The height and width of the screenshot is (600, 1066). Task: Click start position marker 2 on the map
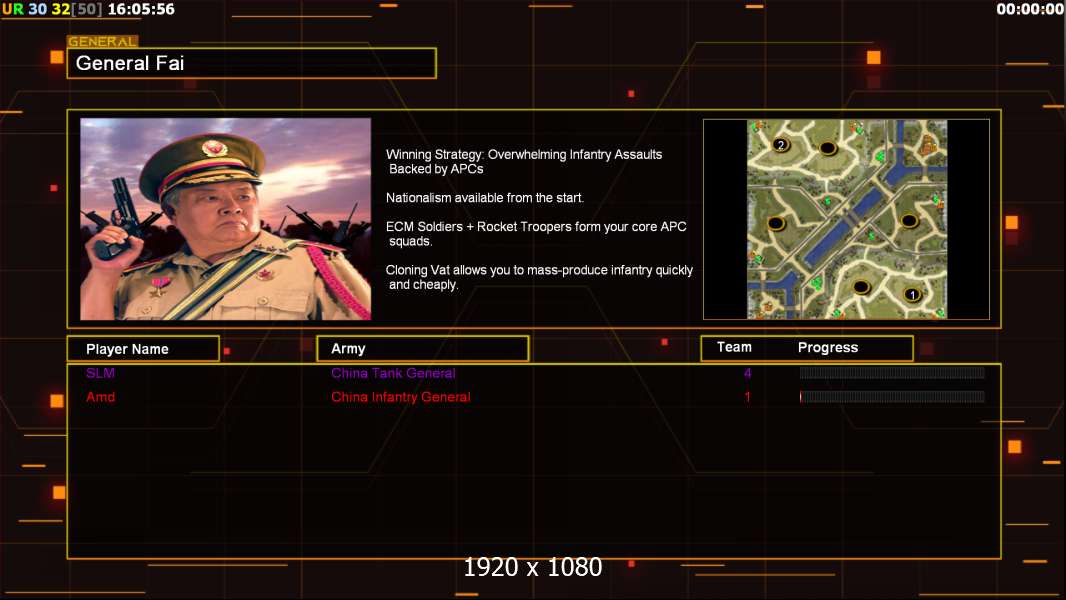[x=780, y=145]
